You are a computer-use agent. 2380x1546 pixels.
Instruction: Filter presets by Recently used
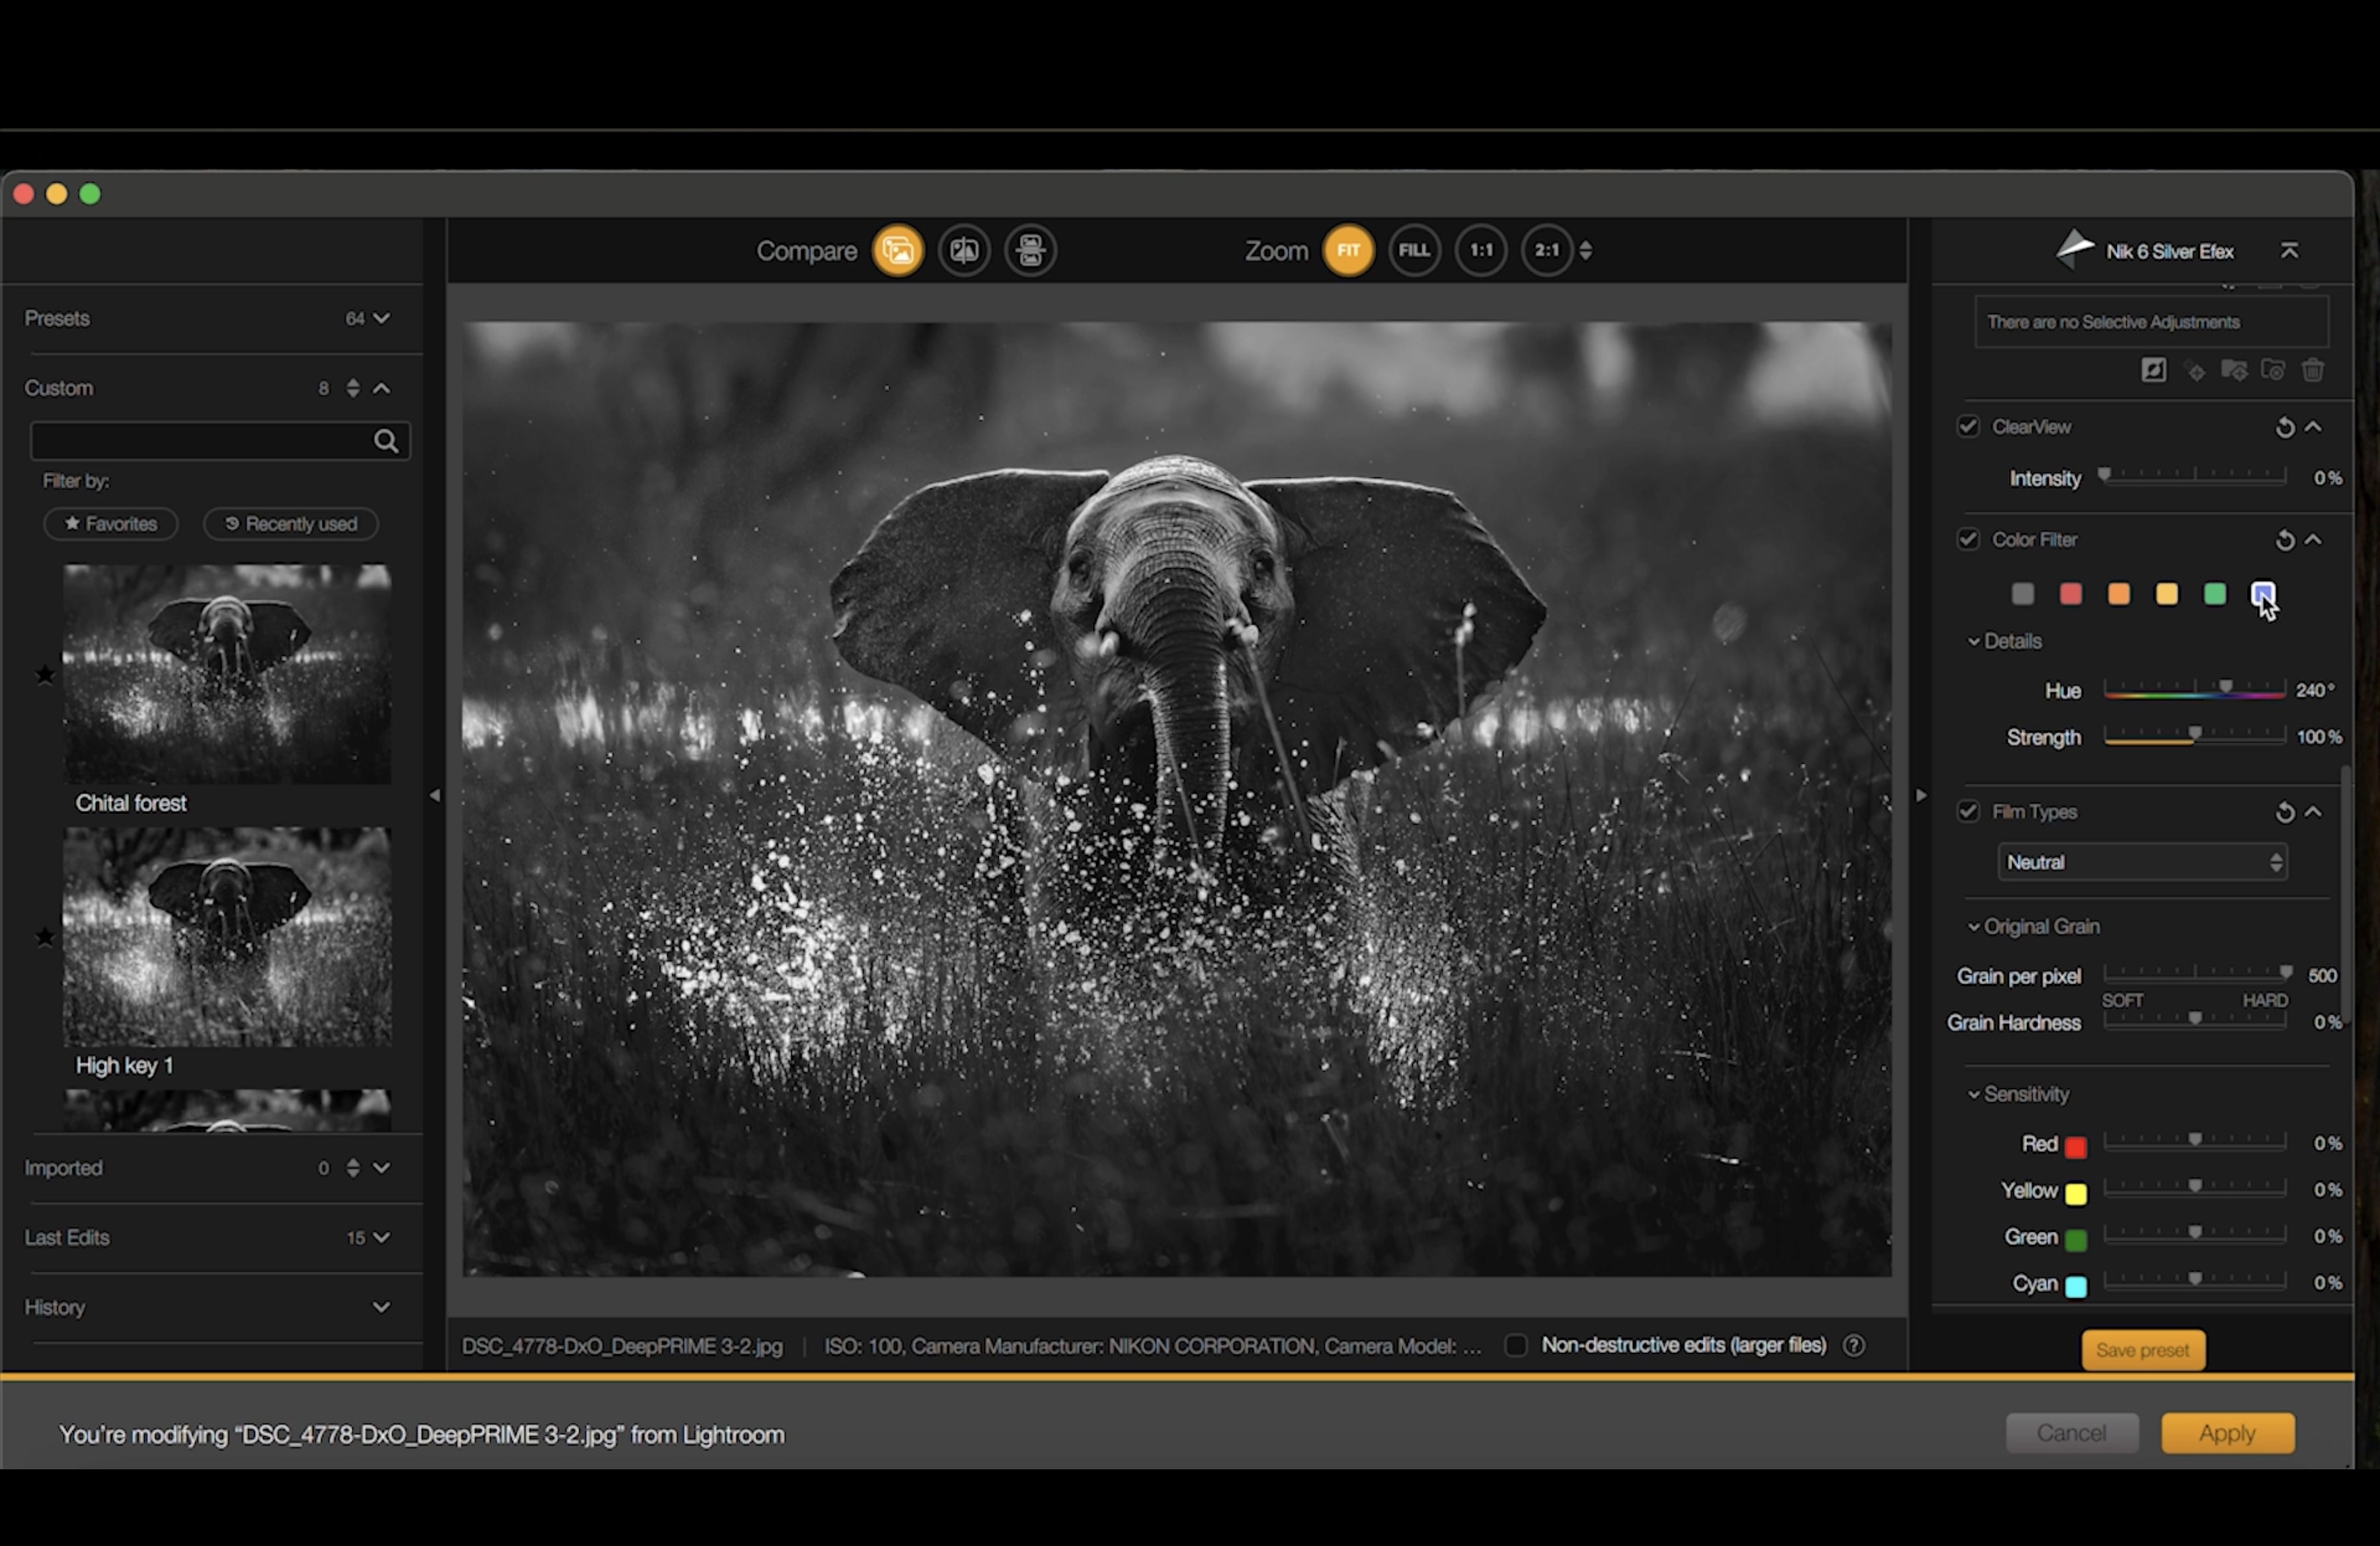(x=291, y=524)
